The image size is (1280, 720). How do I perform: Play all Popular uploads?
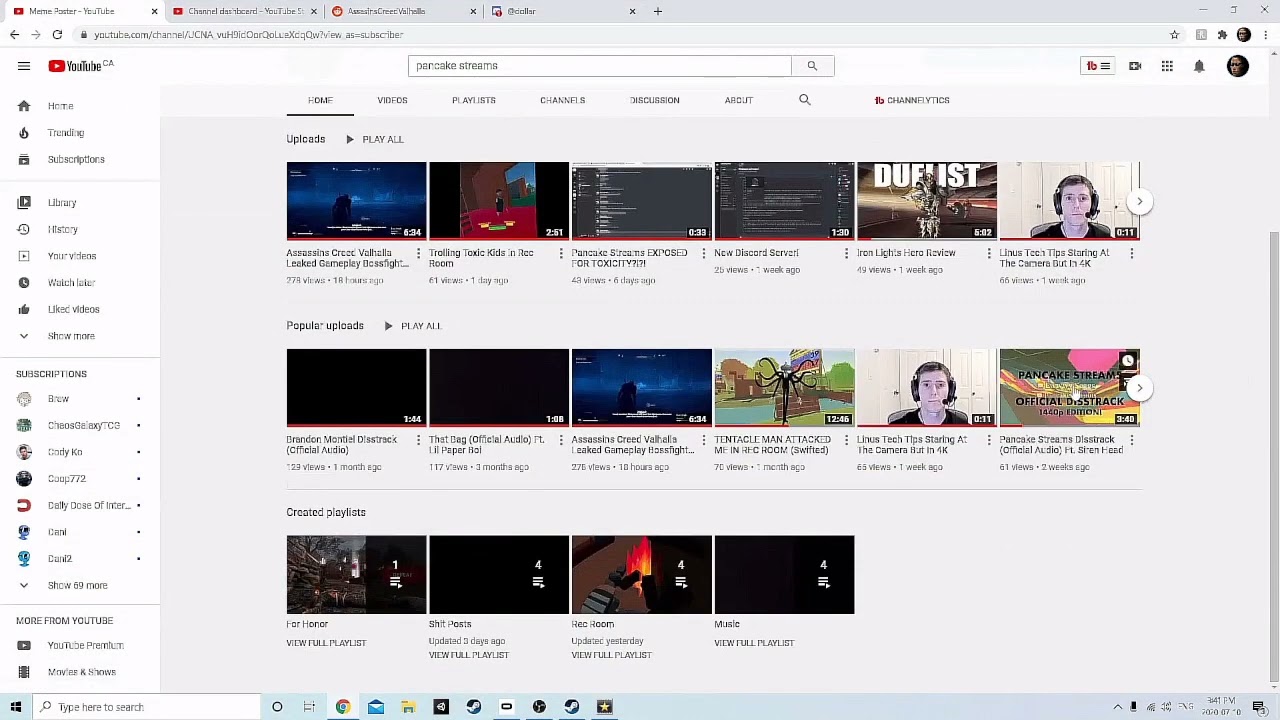(412, 326)
